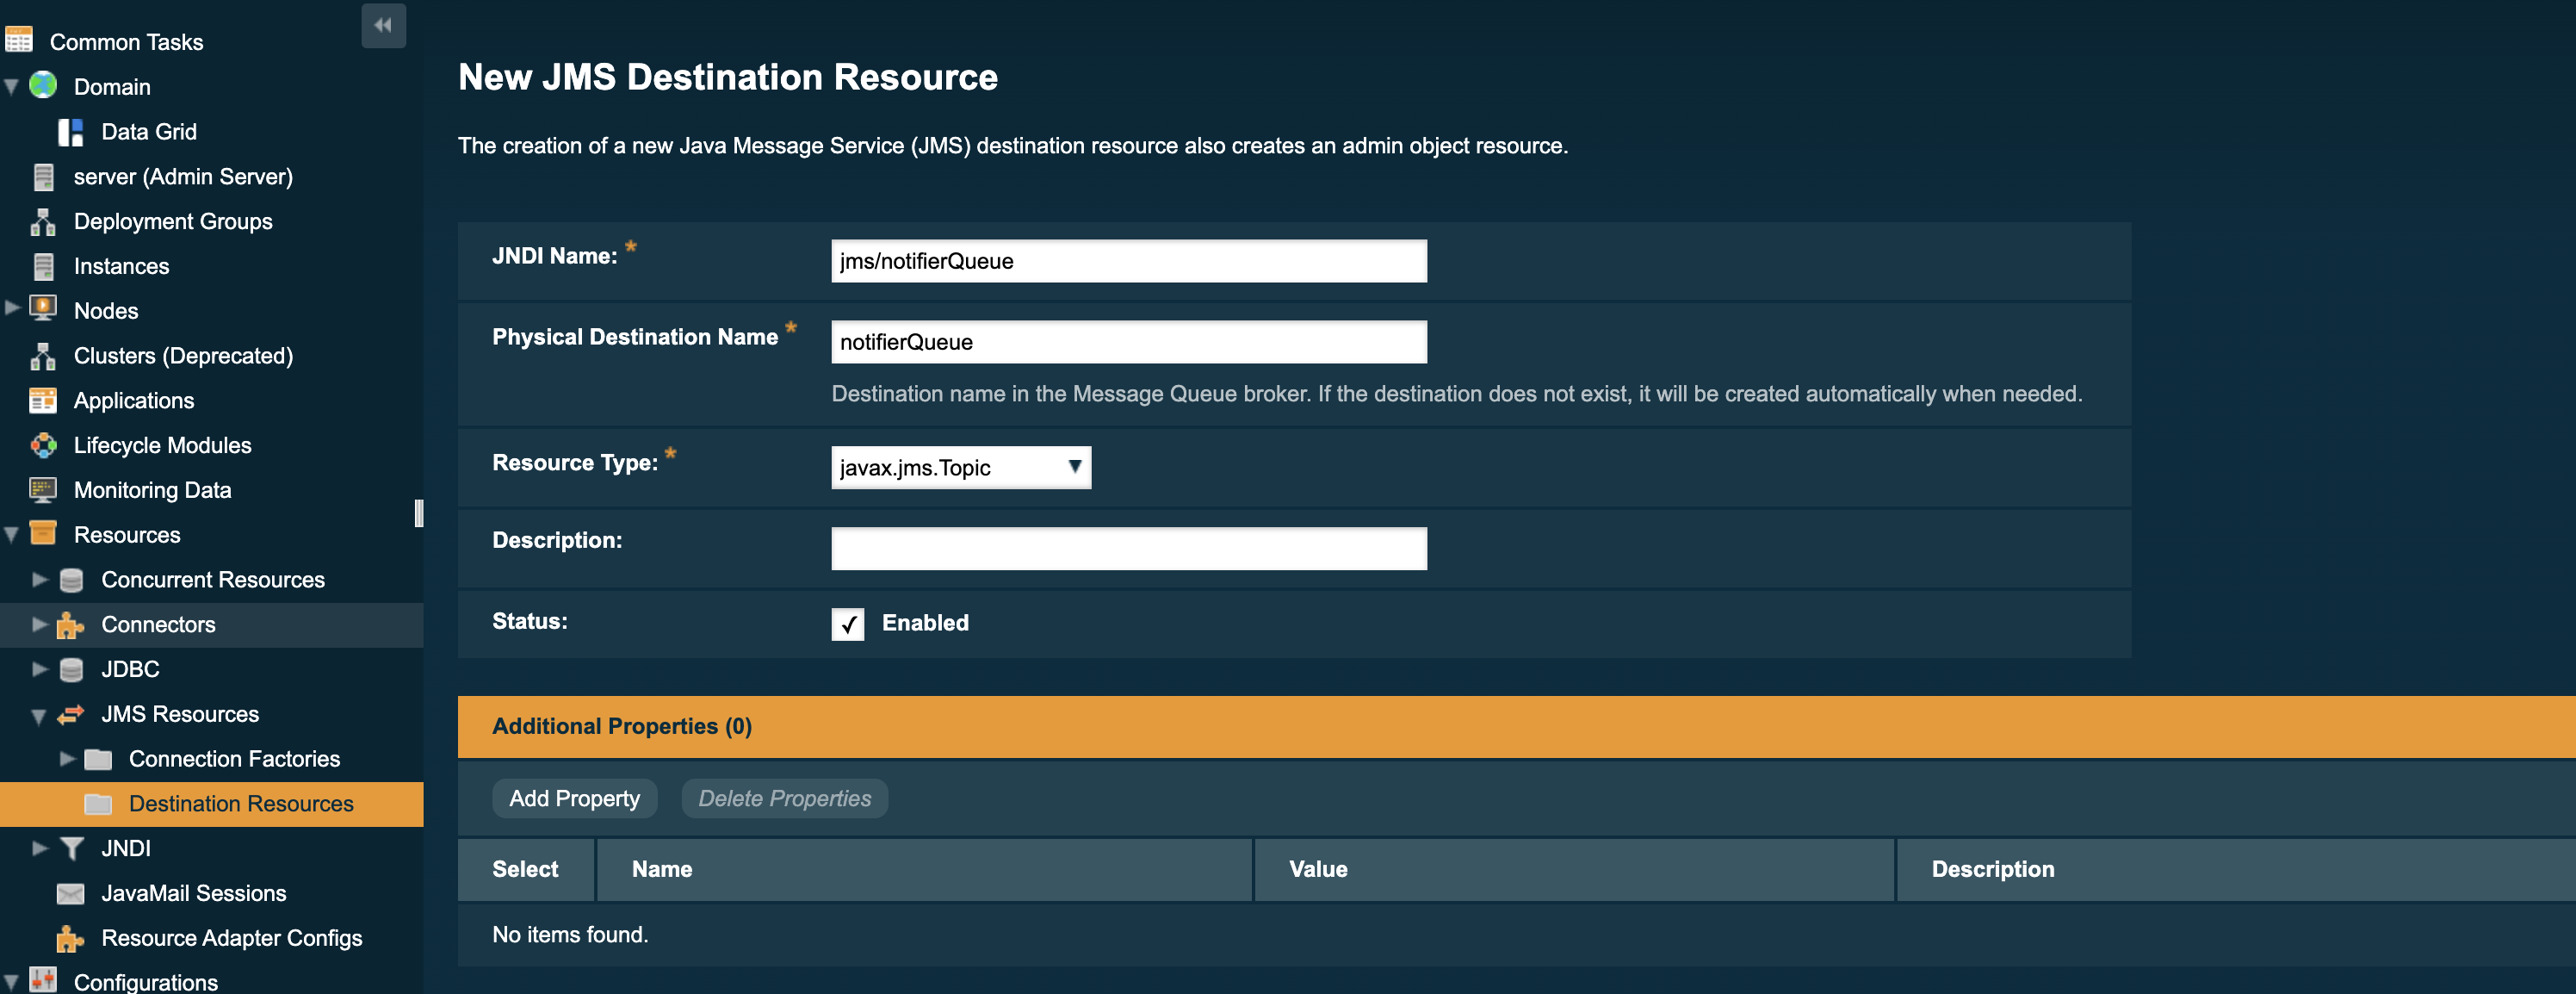Click the Applications icon

point(43,400)
